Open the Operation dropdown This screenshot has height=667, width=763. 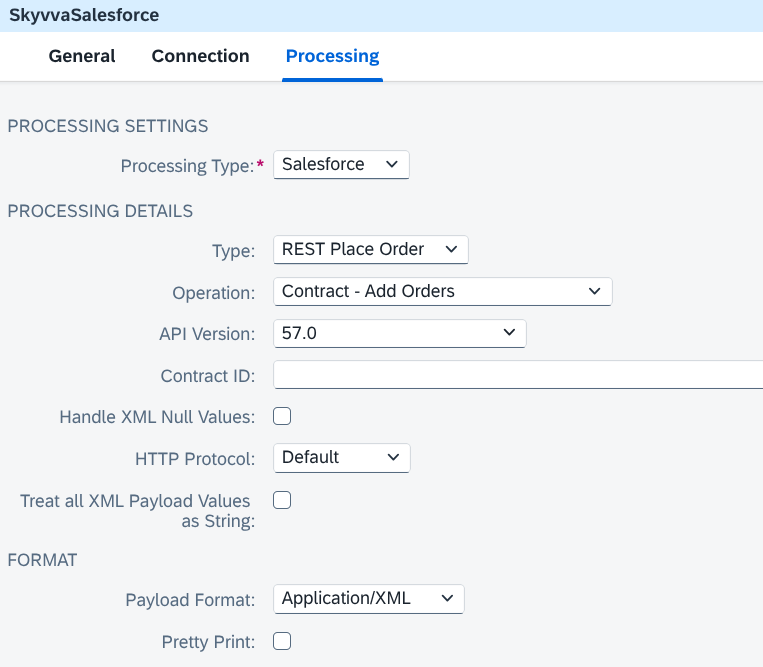click(x=443, y=291)
